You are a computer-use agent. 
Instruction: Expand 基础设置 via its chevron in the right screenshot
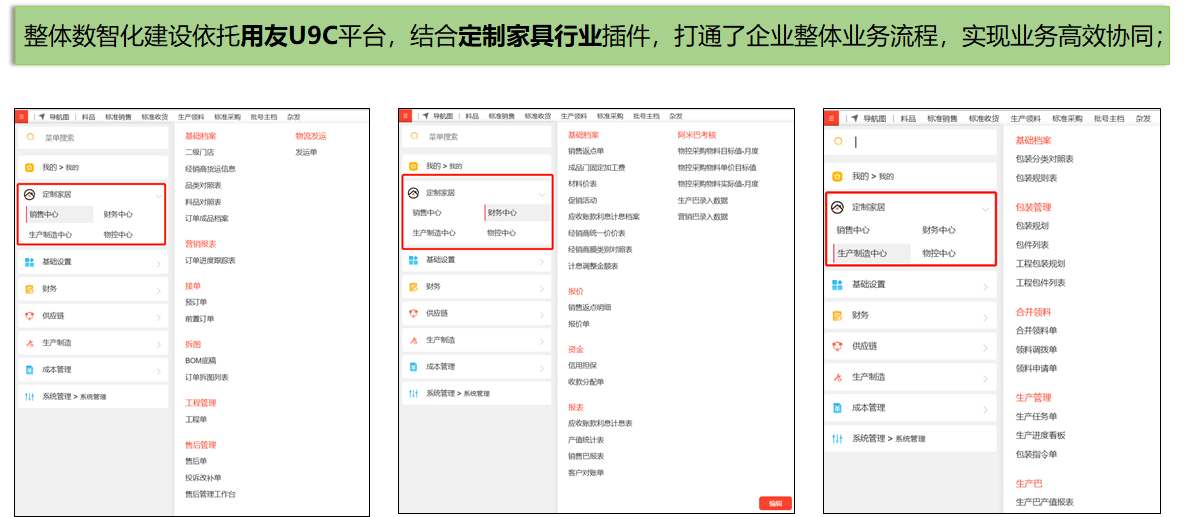click(x=985, y=285)
